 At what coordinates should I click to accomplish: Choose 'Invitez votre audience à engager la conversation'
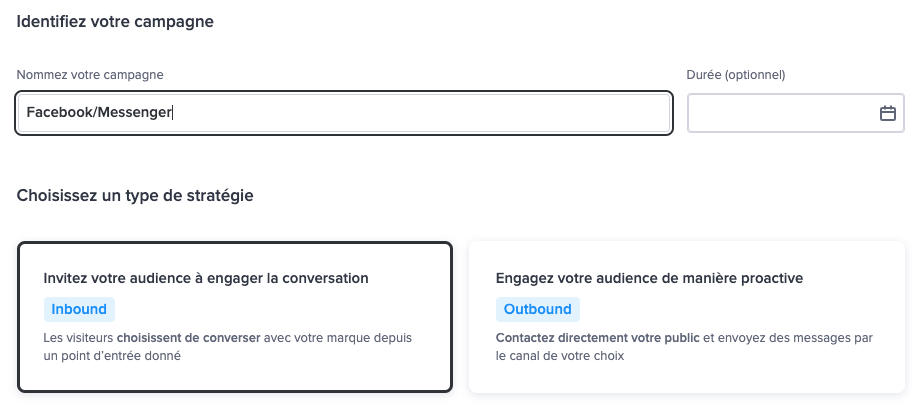click(x=206, y=278)
